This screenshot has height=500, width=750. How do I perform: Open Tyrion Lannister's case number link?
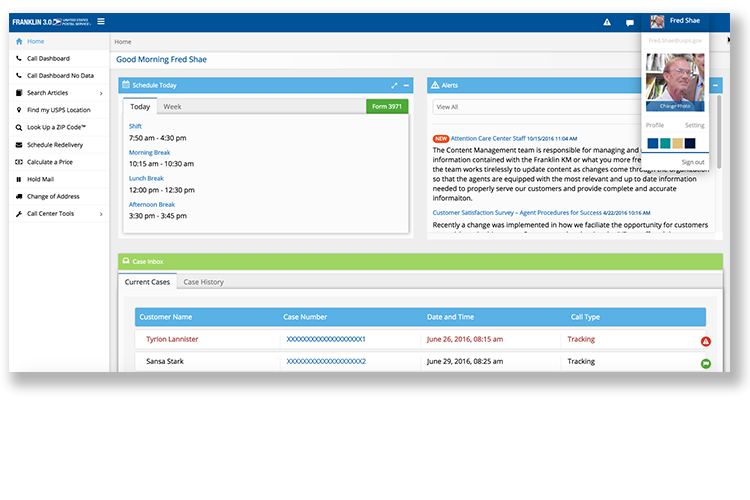click(x=326, y=339)
